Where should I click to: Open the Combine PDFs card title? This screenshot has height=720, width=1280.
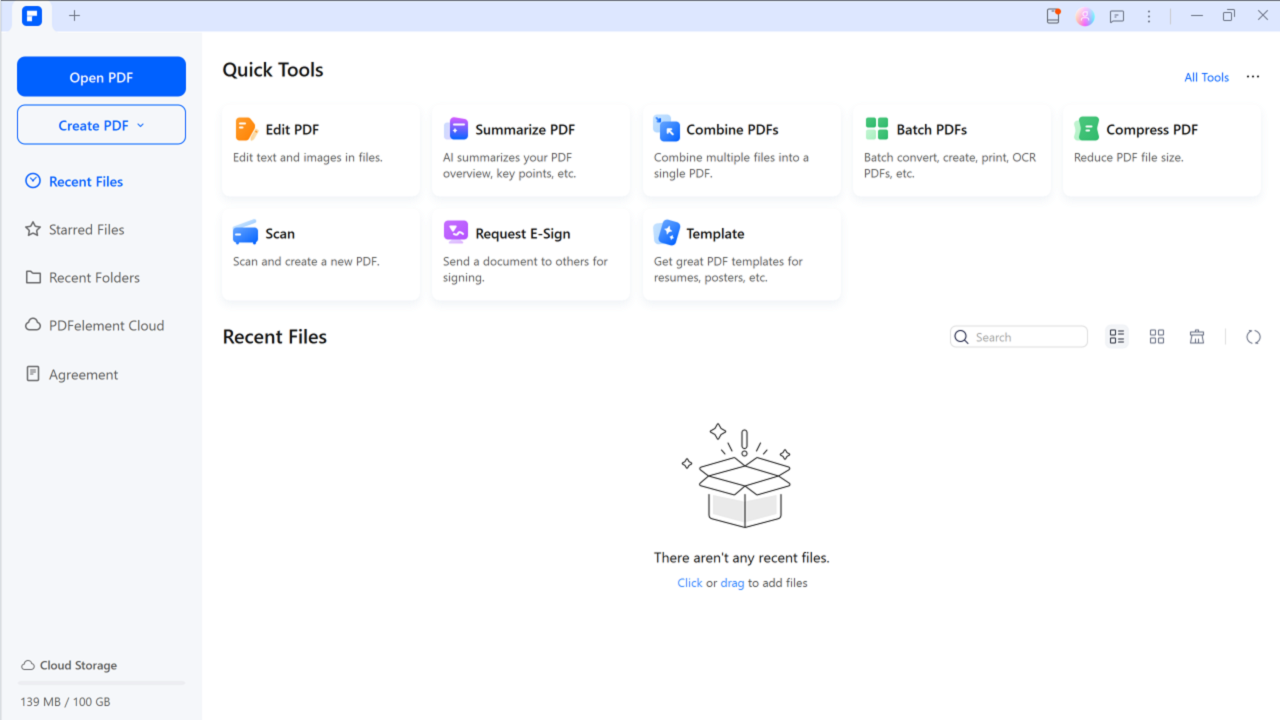[732, 129]
